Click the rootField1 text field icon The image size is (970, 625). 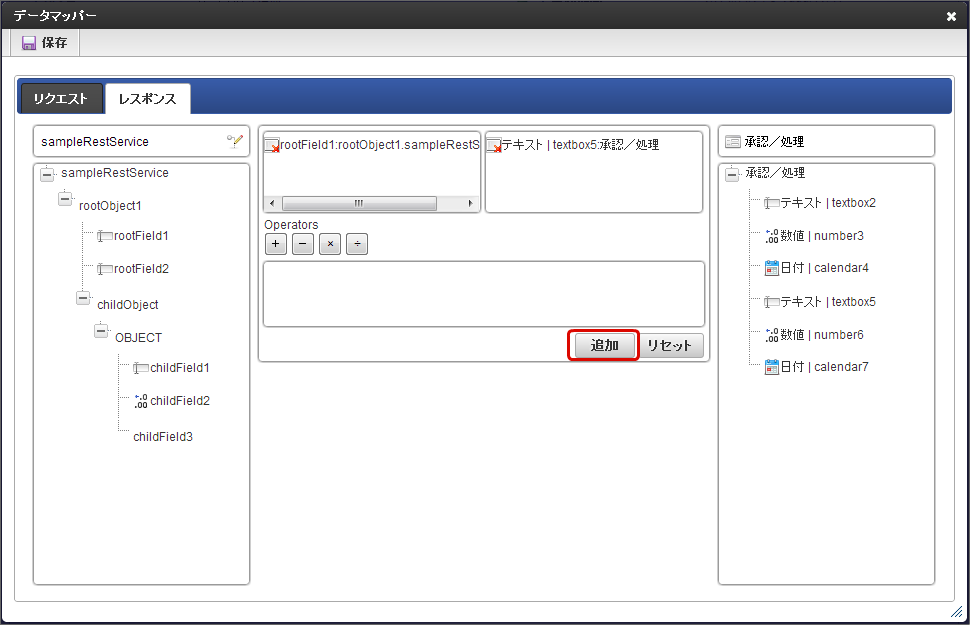click(x=105, y=236)
